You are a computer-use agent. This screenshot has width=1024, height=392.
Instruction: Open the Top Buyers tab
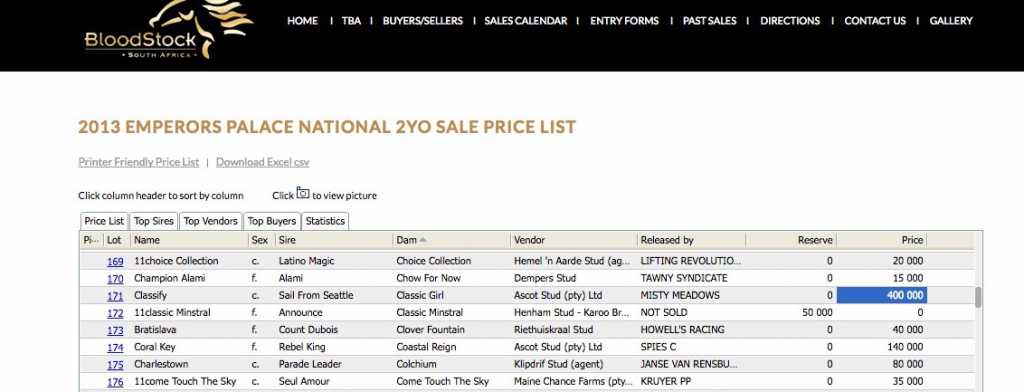click(x=272, y=221)
